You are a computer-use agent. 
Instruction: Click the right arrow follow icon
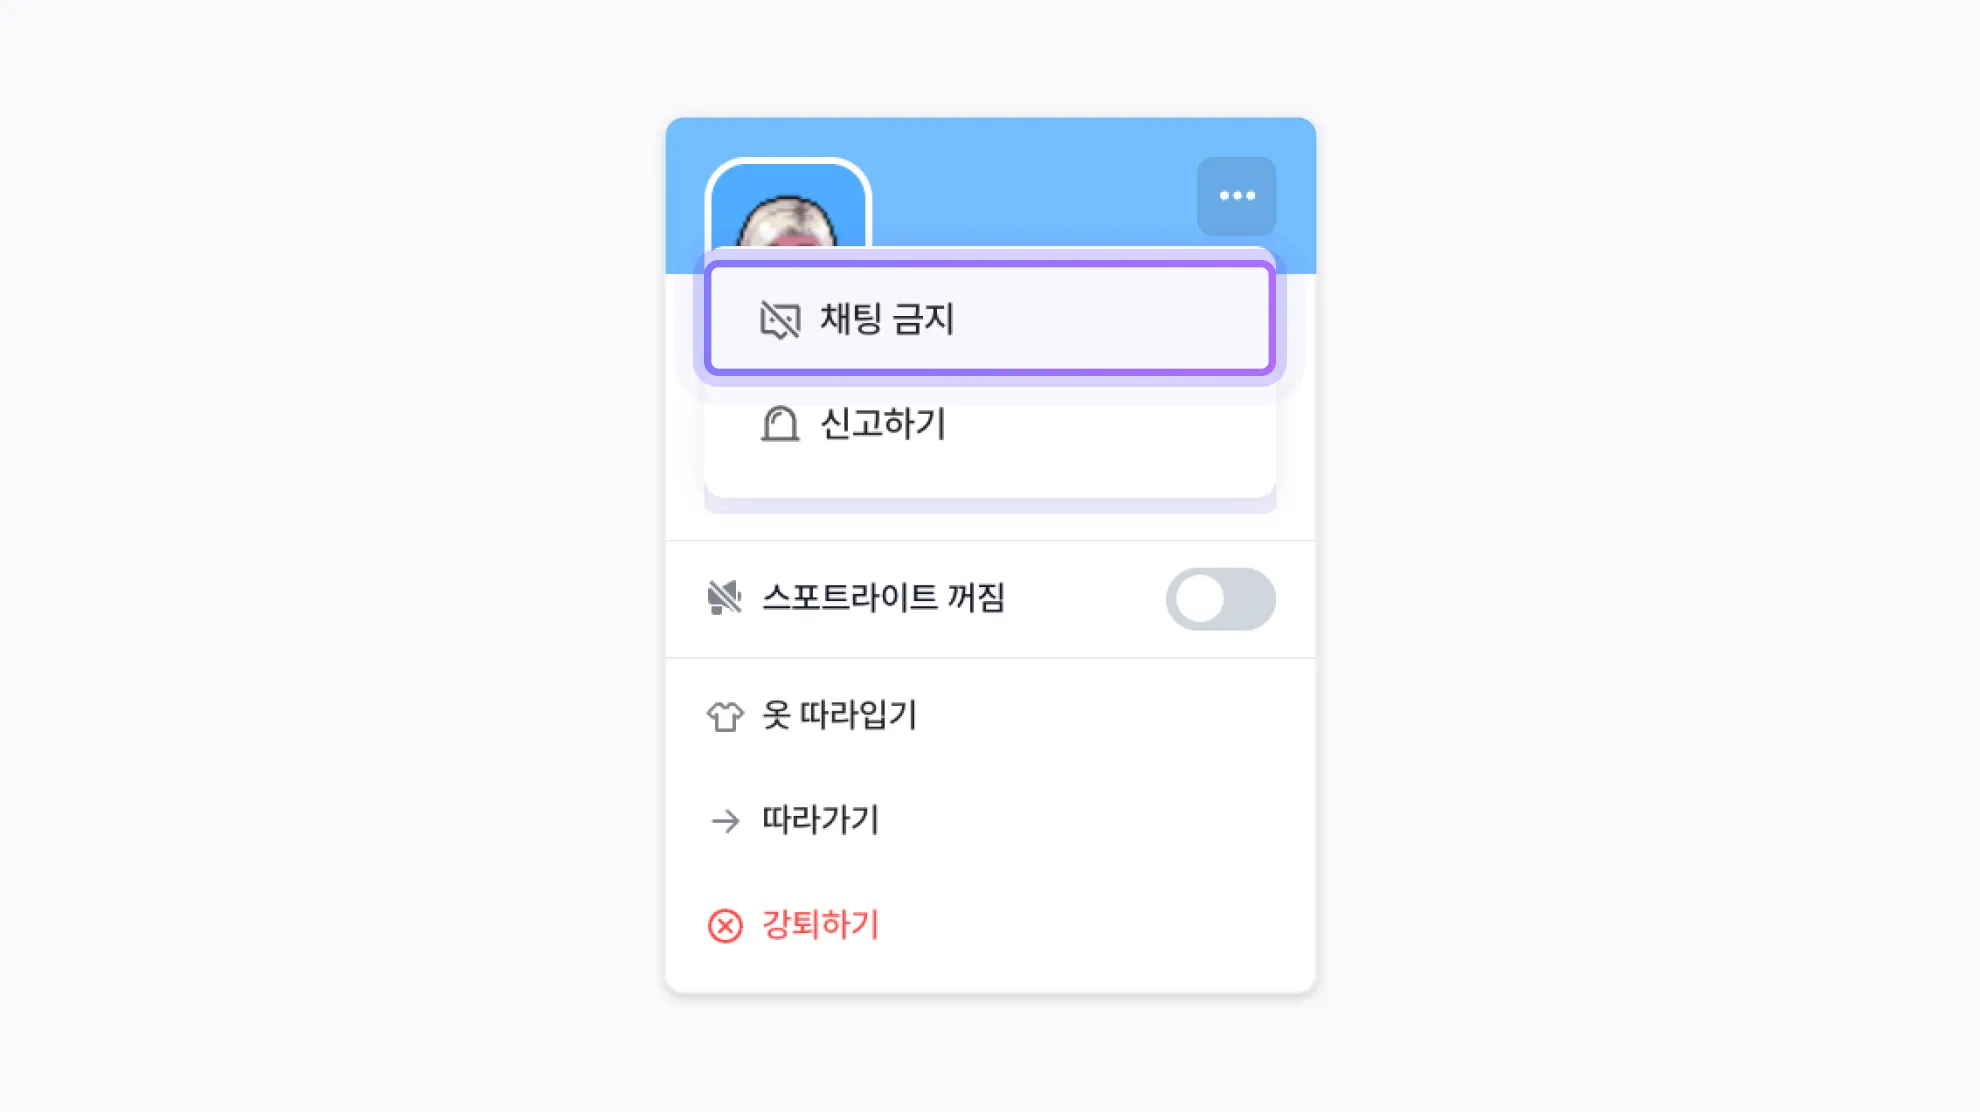click(725, 821)
